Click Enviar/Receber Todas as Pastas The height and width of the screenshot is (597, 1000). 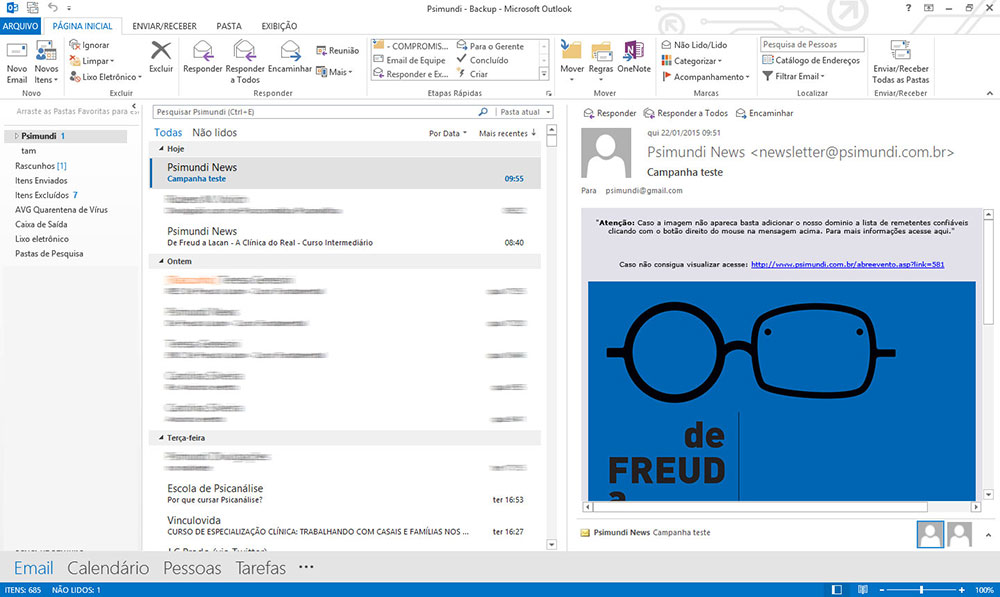coord(900,62)
